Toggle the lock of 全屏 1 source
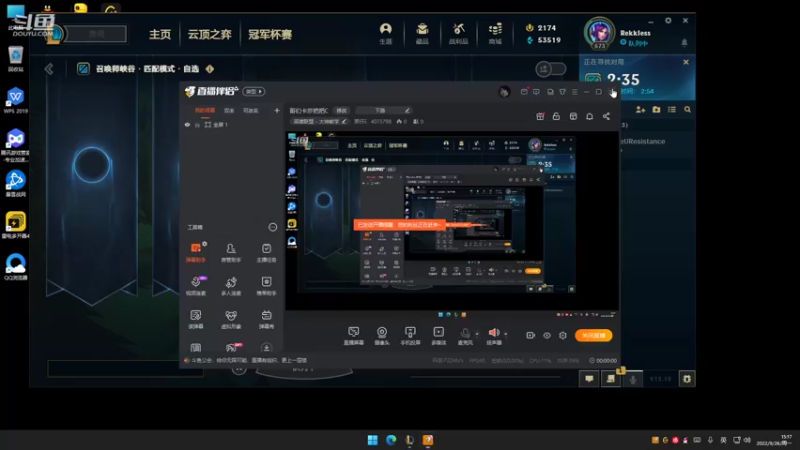This screenshot has width=800, height=450. point(197,124)
